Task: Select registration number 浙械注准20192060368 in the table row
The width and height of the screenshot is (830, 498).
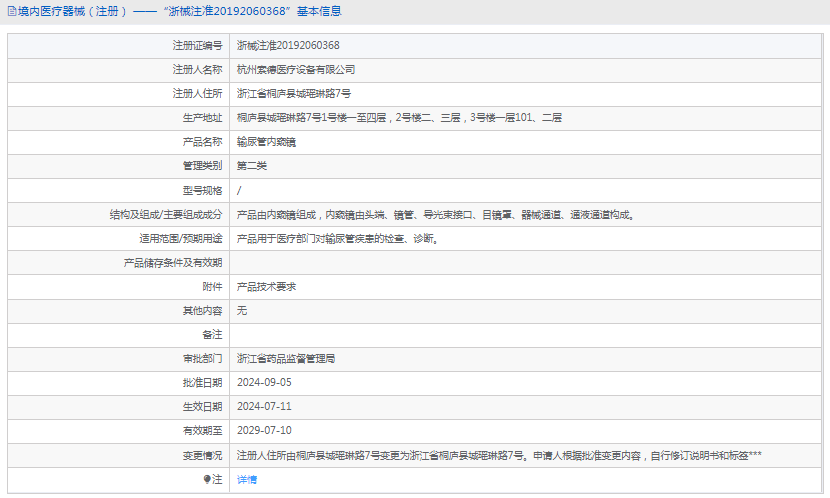Action: point(288,46)
